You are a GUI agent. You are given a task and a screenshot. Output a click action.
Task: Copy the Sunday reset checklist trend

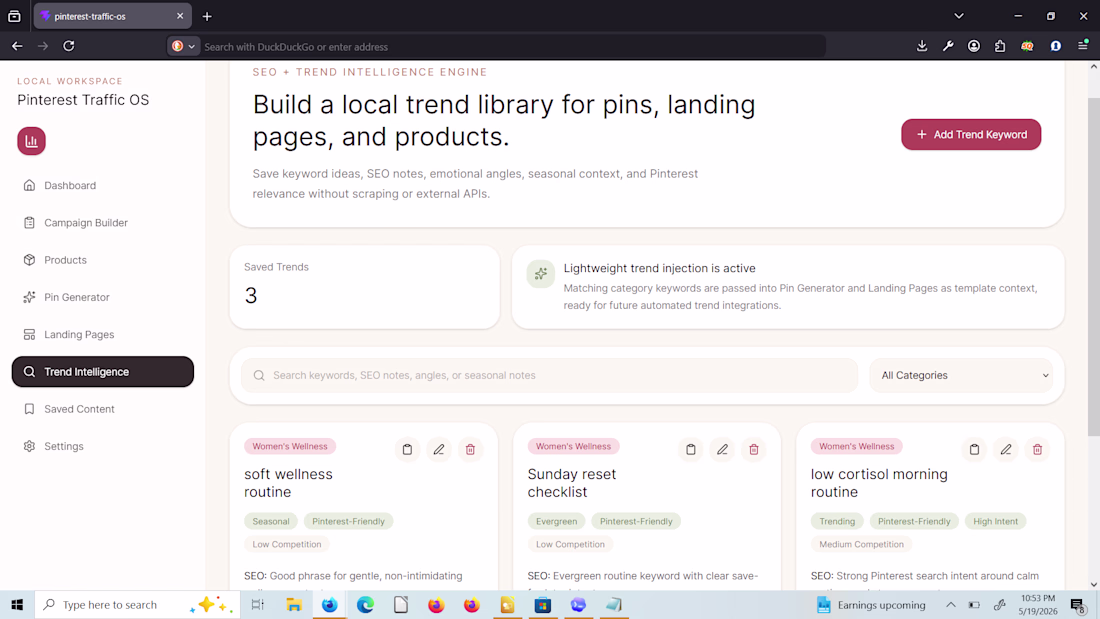click(691, 449)
